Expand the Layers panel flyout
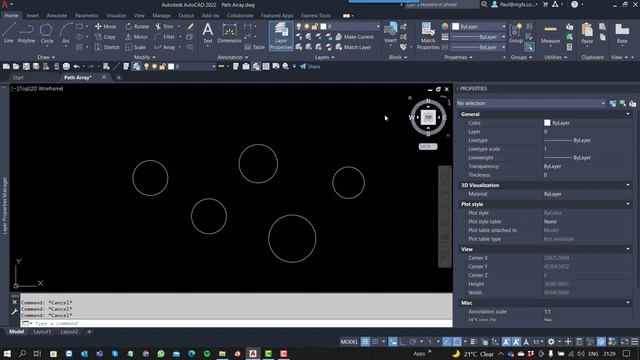 [324, 58]
